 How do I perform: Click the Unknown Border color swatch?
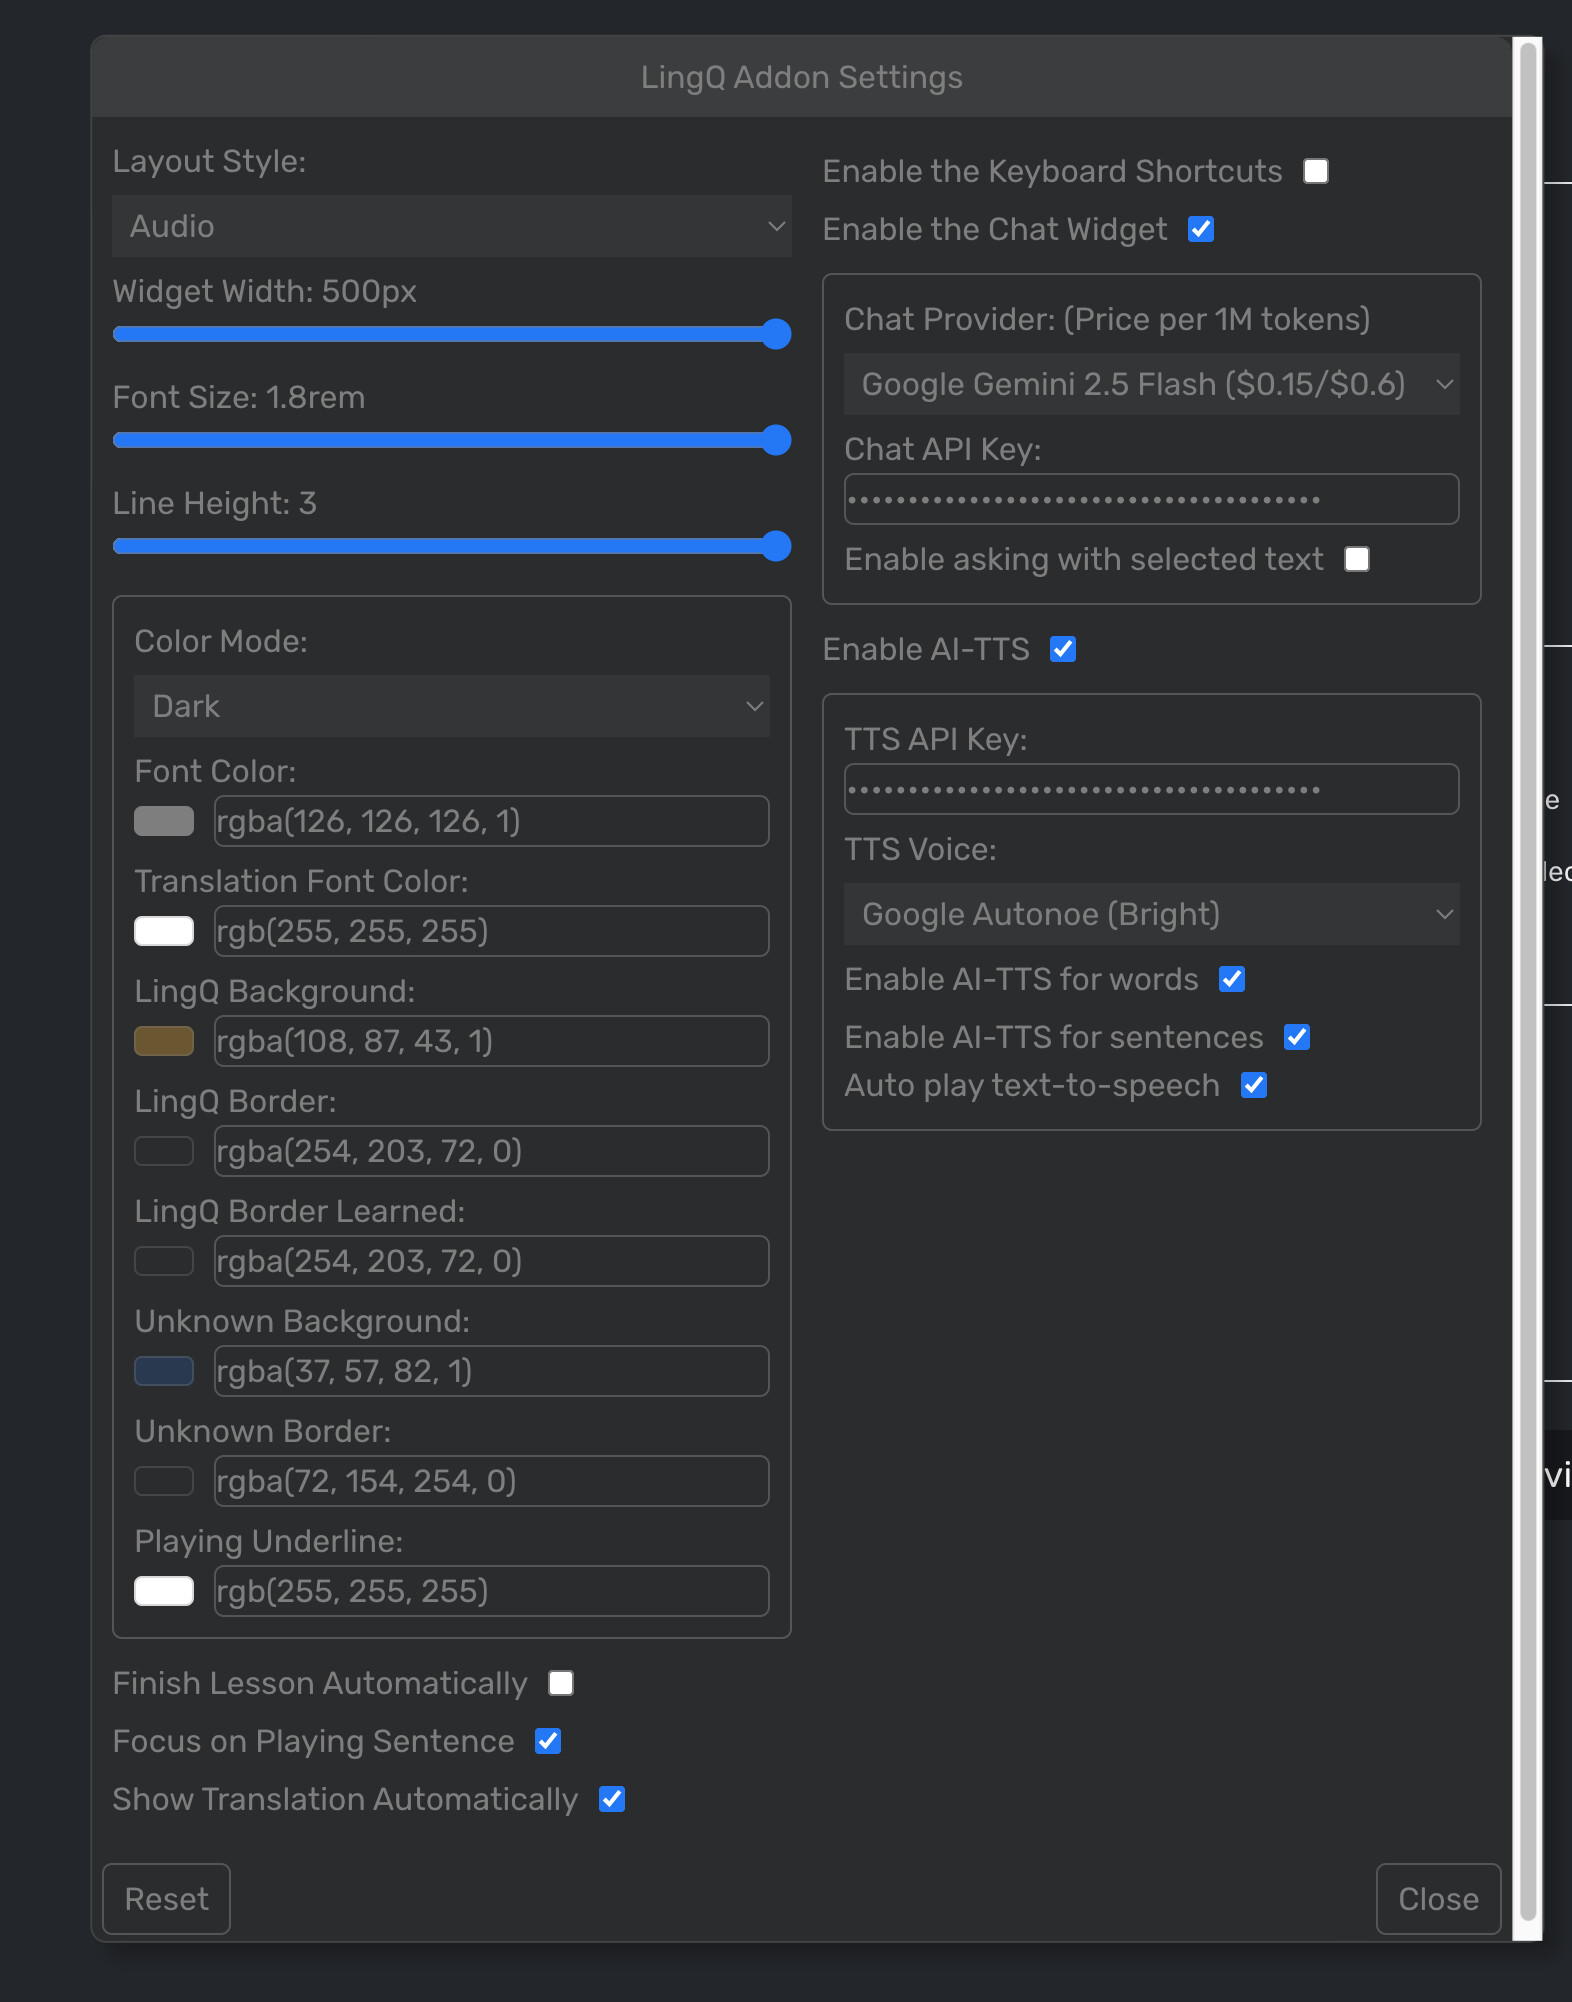point(164,1481)
